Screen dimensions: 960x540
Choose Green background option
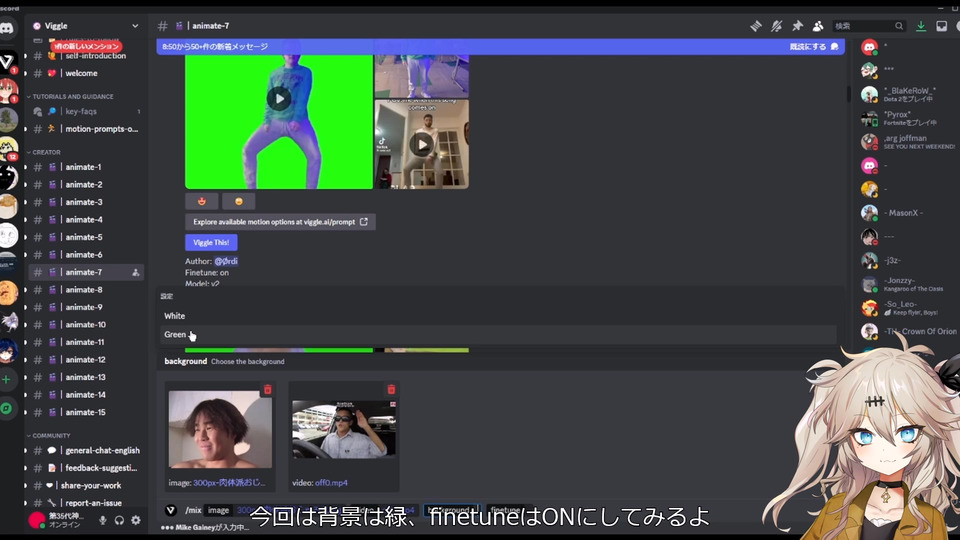[498, 334]
